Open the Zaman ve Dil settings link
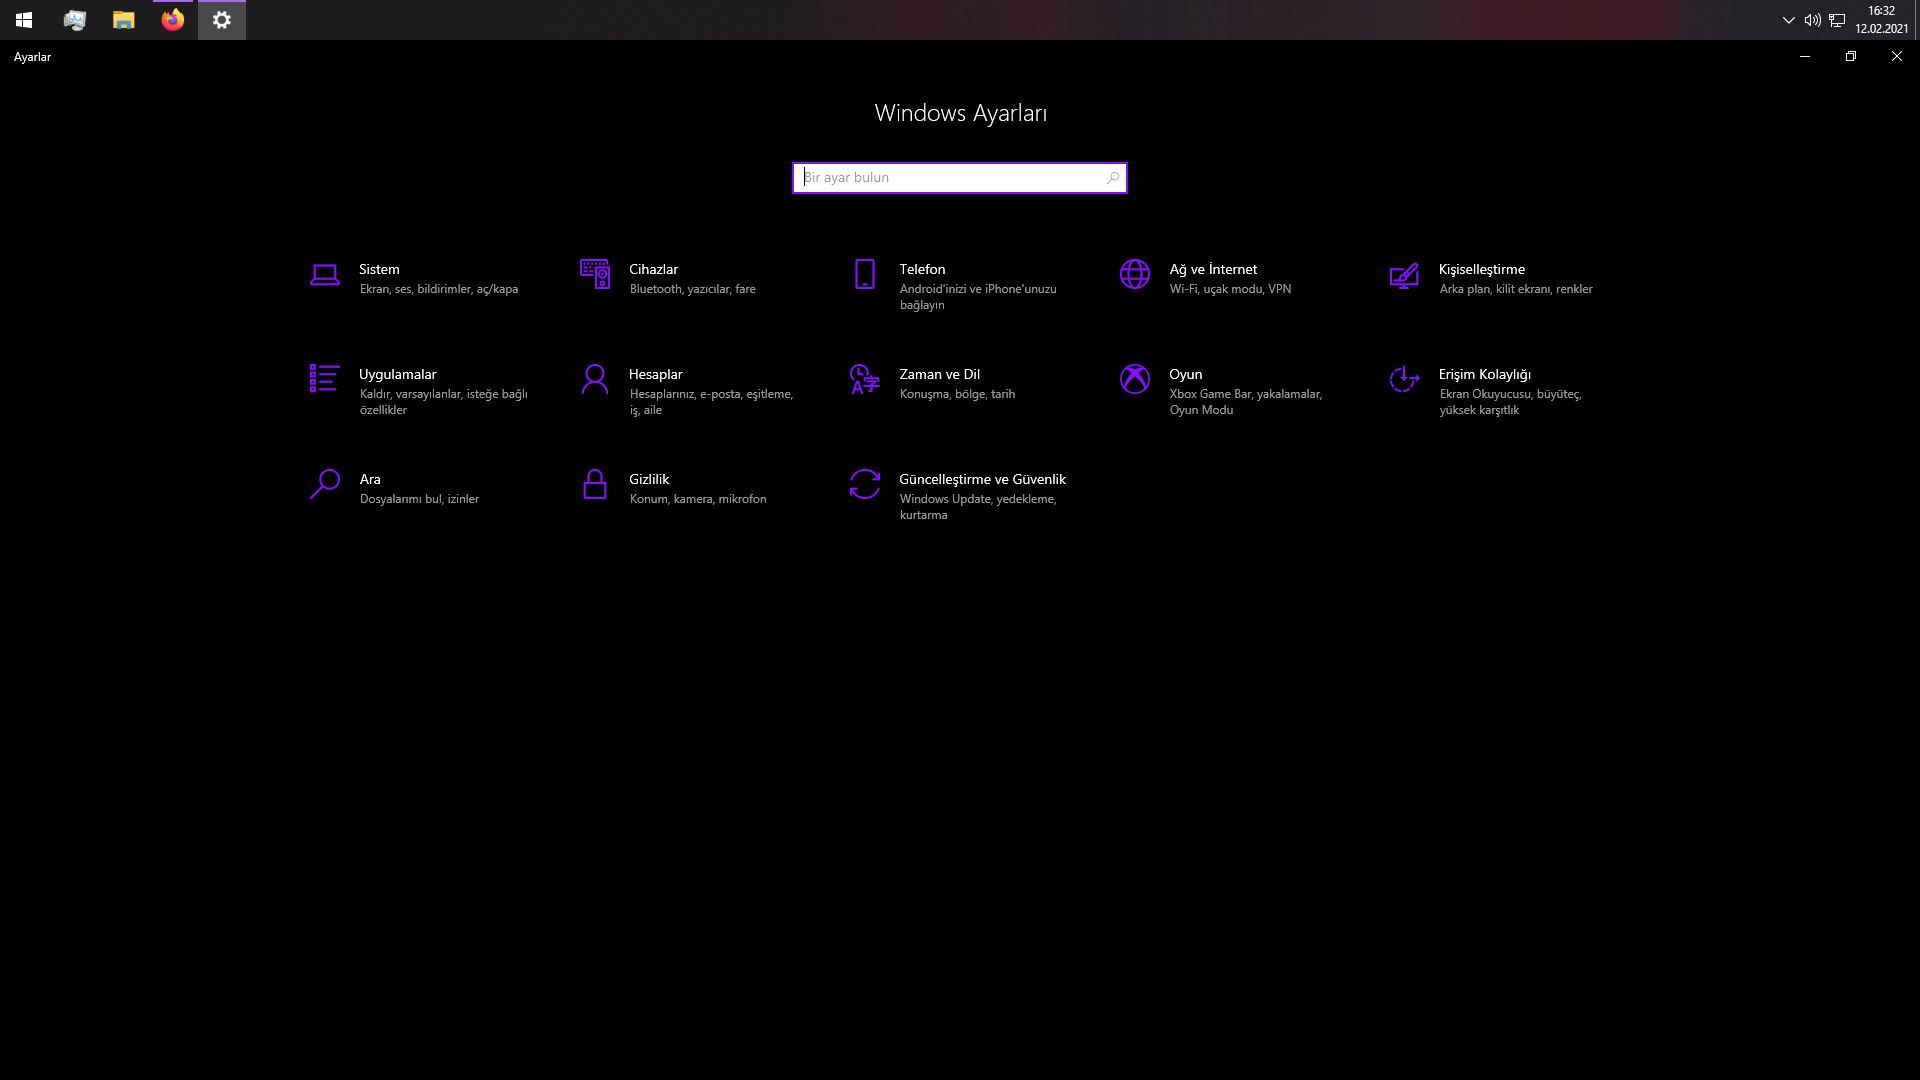Viewport: 1920px width, 1080px height. pyautogui.click(x=938, y=374)
